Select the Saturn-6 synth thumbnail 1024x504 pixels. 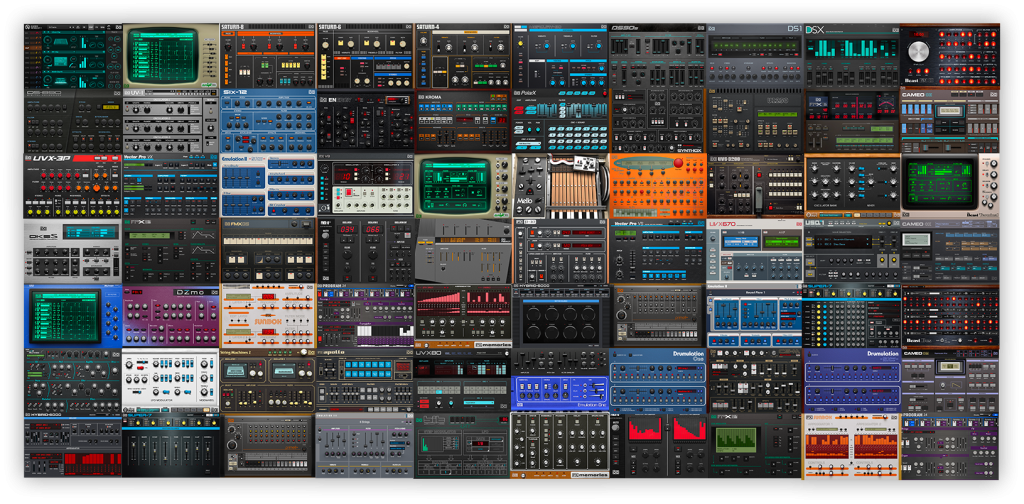pos(365,57)
